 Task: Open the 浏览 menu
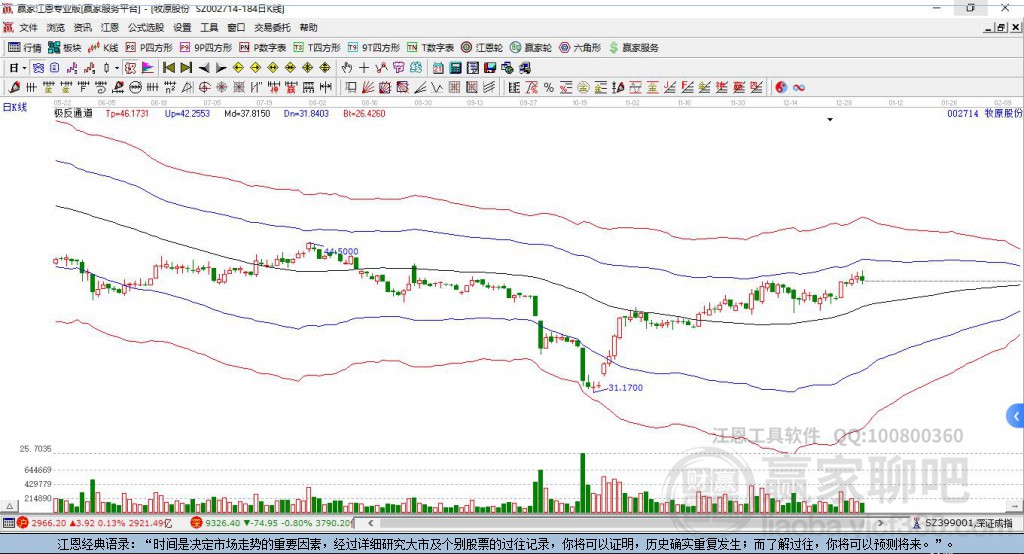(56, 27)
